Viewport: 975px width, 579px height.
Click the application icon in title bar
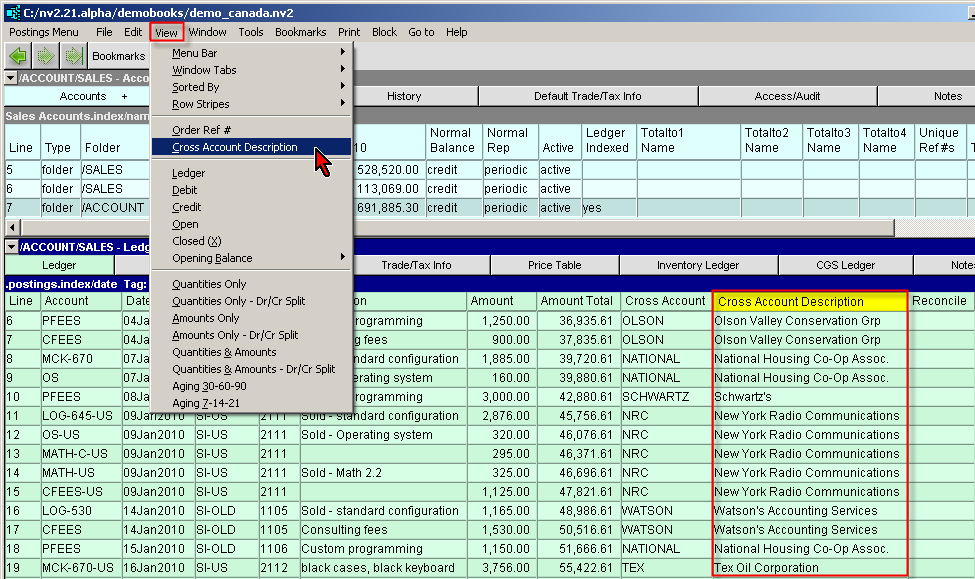tap(10, 10)
